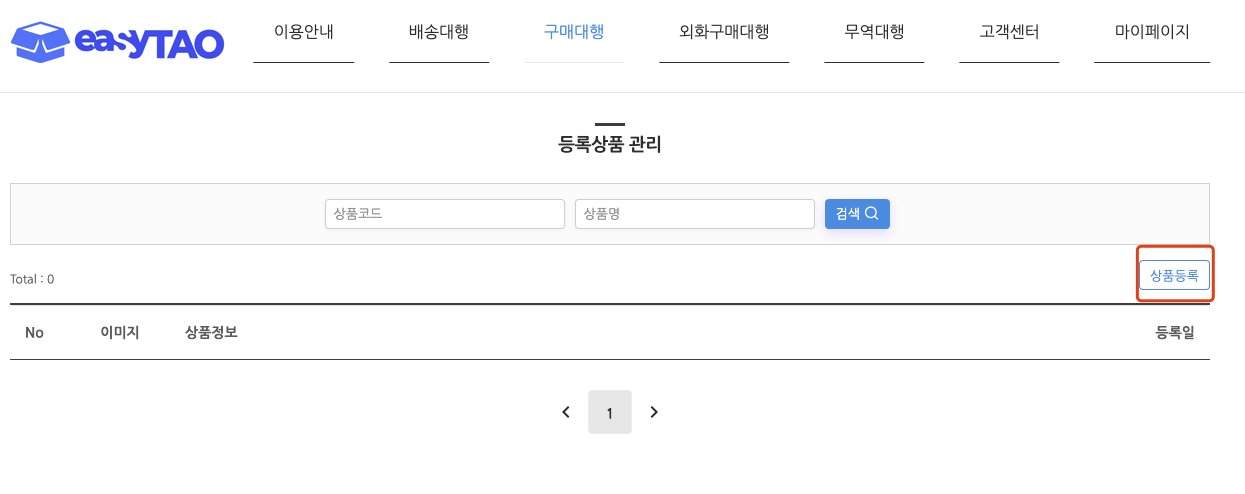Open the 고객센터 menu
Viewport: 1245px width, 494px height.
pos(1009,32)
